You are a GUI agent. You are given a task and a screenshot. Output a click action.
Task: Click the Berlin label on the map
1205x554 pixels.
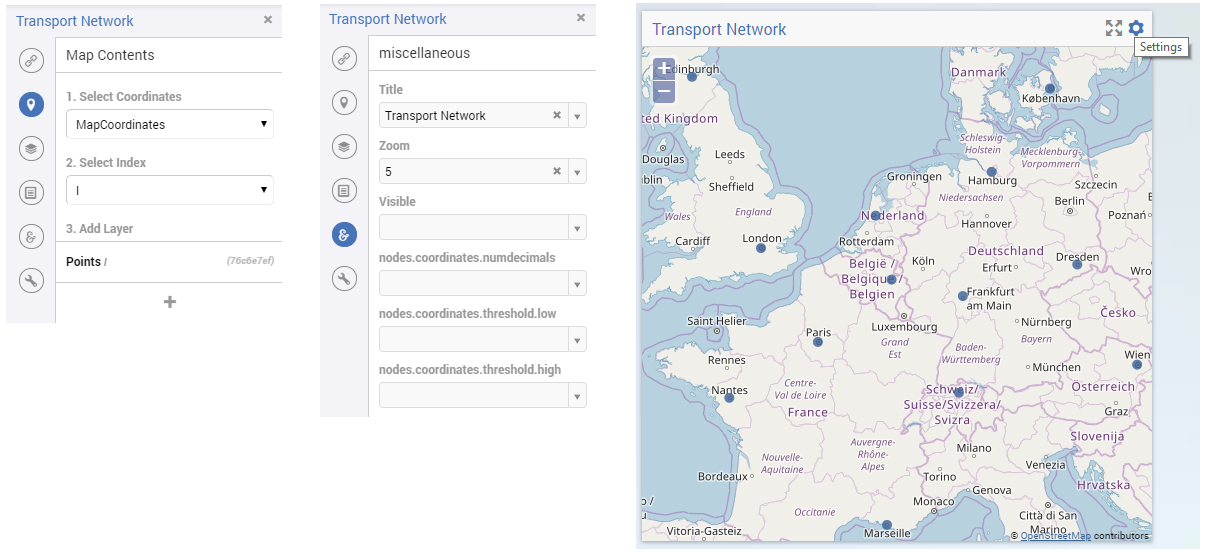point(1069,201)
